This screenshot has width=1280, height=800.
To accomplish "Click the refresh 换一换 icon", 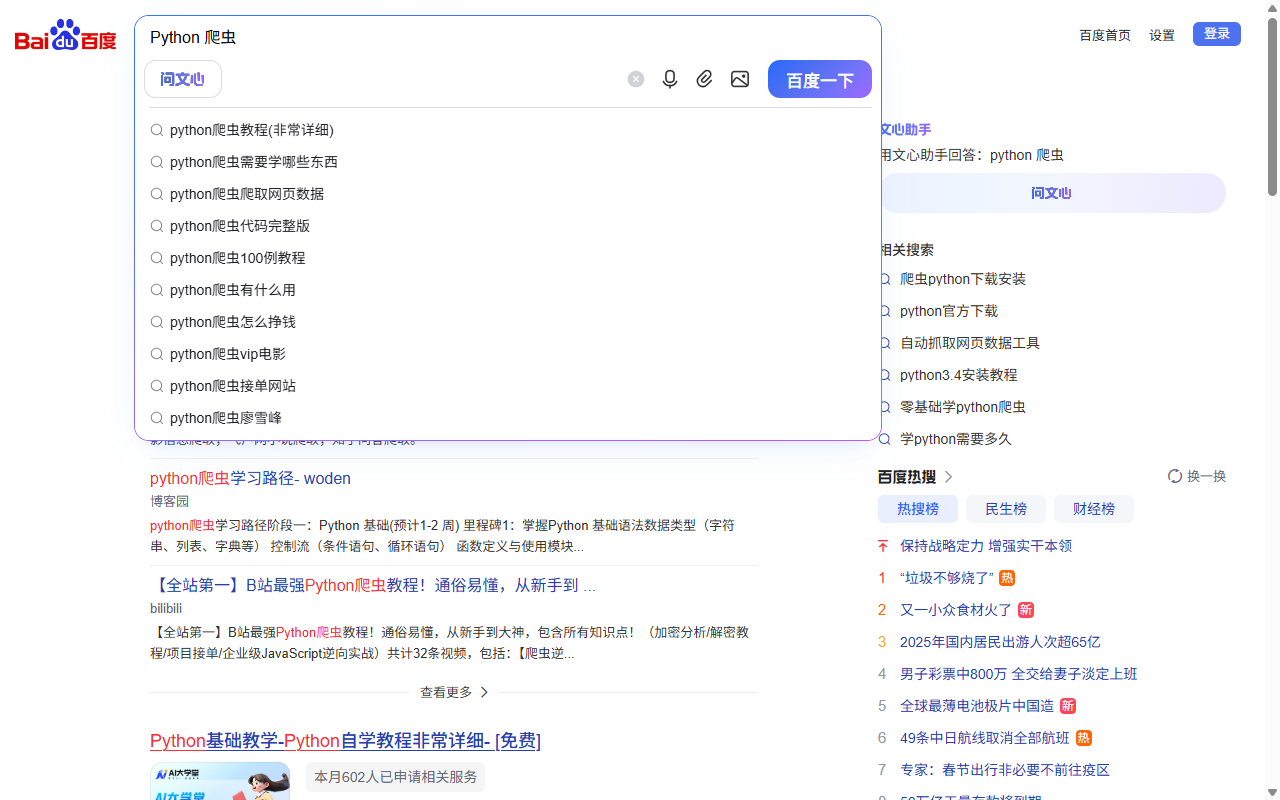I will [x=1175, y=476].
